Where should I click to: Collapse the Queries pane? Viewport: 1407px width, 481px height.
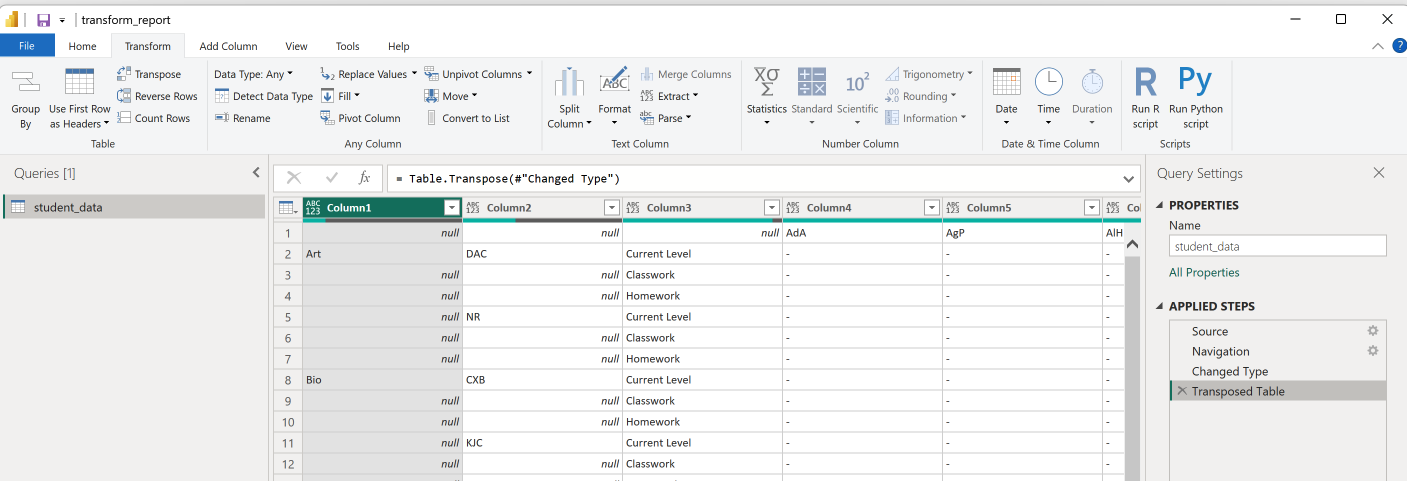(x=257, y=173)
